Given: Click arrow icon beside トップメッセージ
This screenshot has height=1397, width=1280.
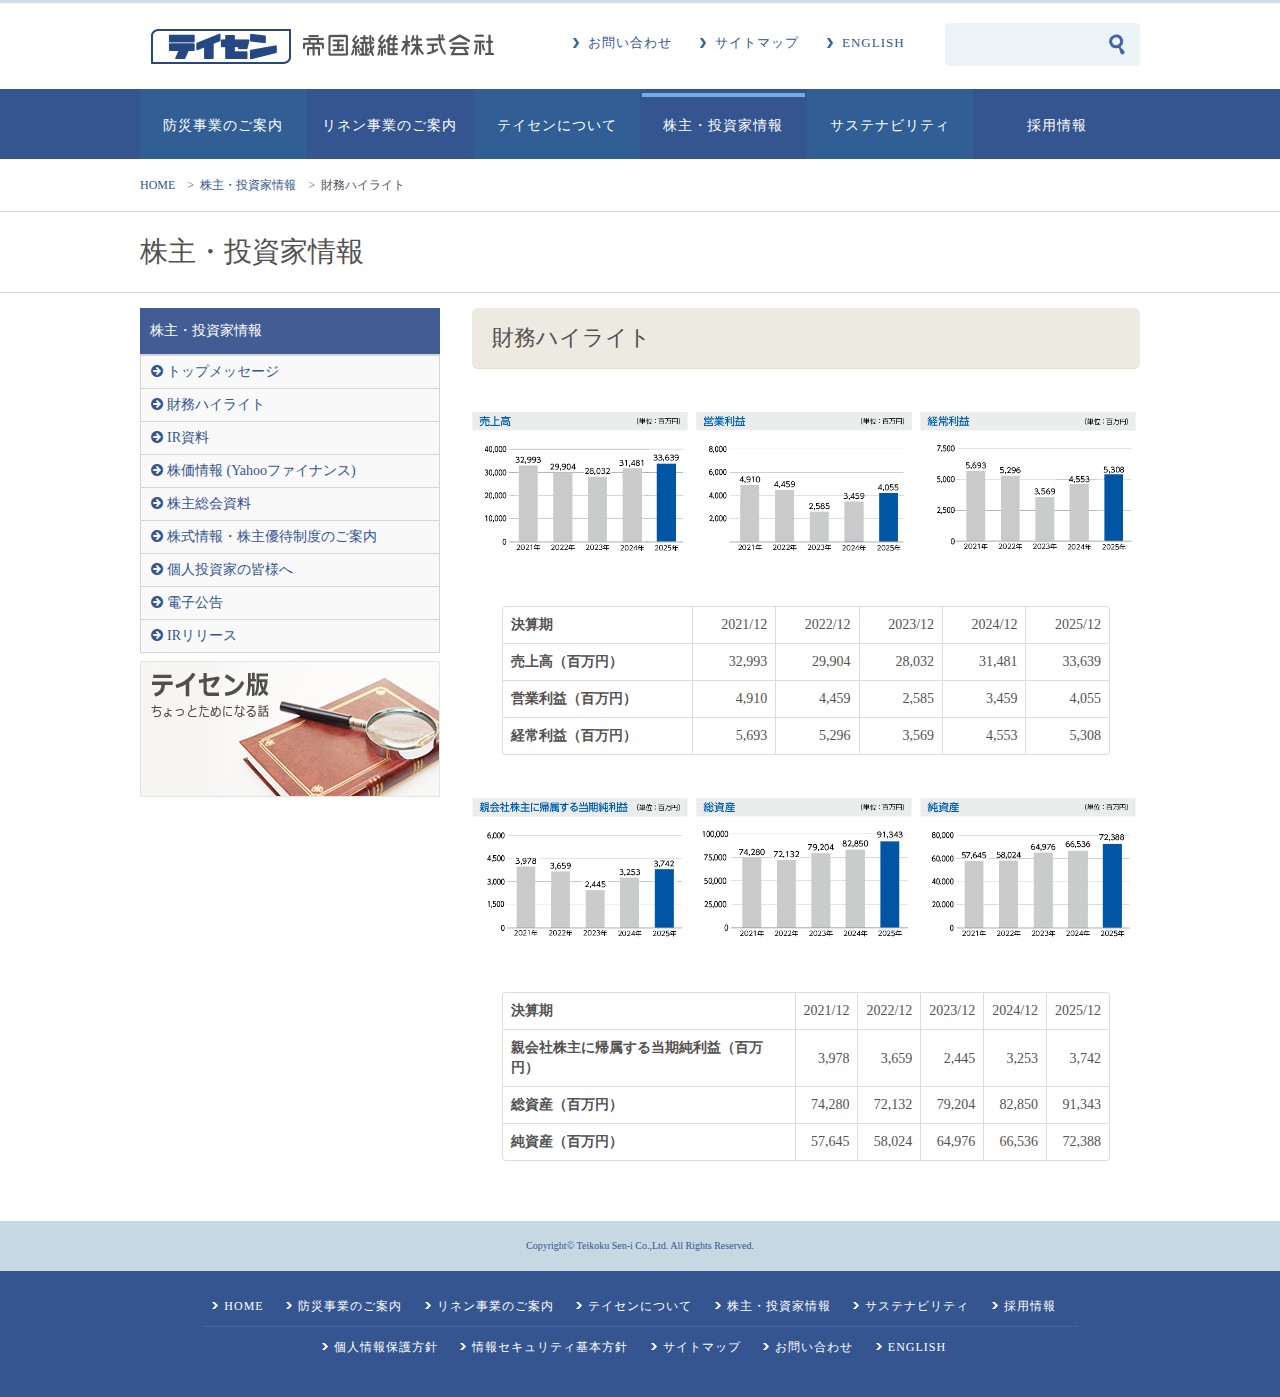Looking at the screenshot, I should click(x=157, y=371).
